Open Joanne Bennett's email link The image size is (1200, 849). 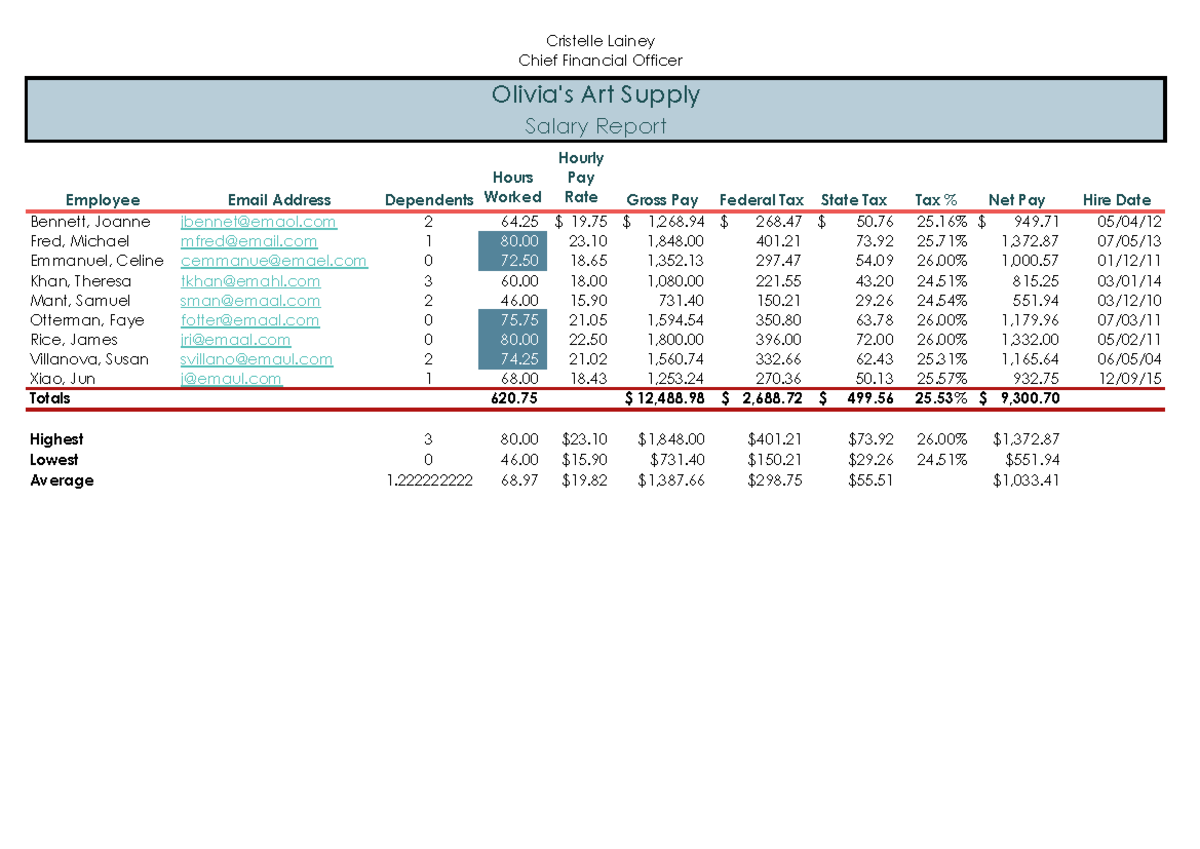coord(258,221)
